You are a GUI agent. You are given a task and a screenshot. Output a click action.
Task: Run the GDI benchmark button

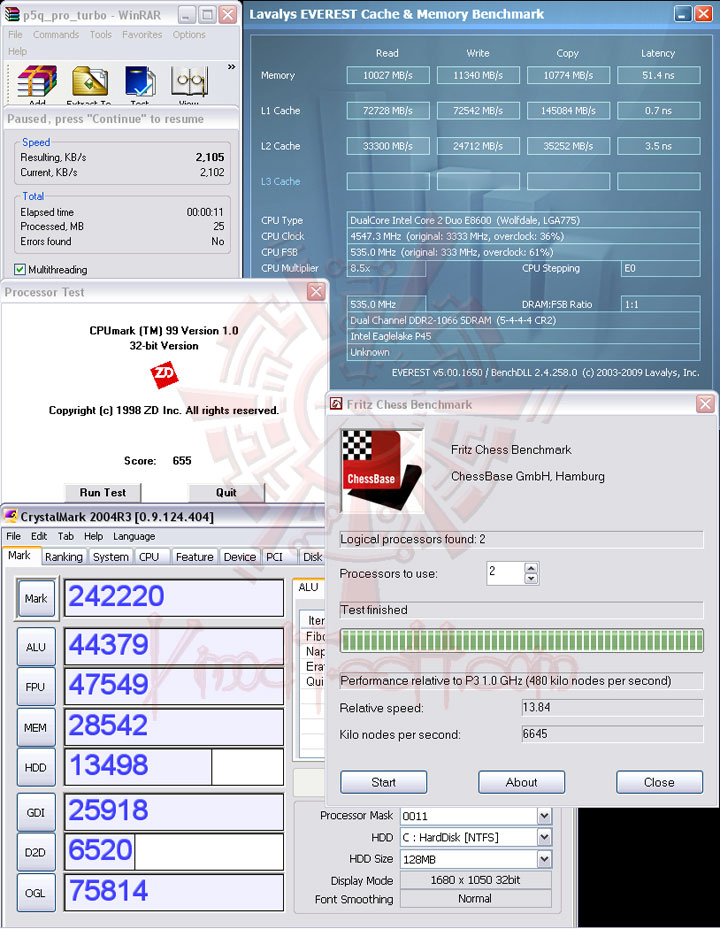pos(36,812)
